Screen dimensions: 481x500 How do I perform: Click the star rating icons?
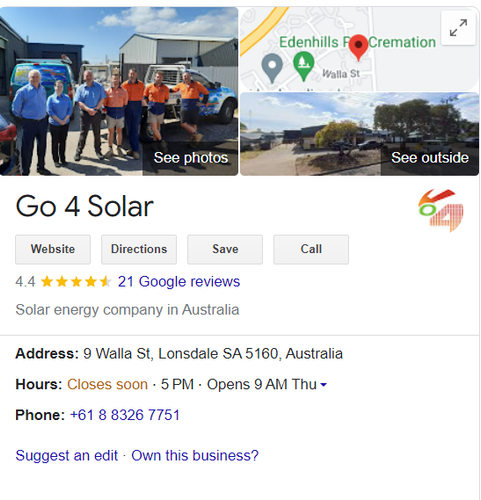click(x=76, y=282)
